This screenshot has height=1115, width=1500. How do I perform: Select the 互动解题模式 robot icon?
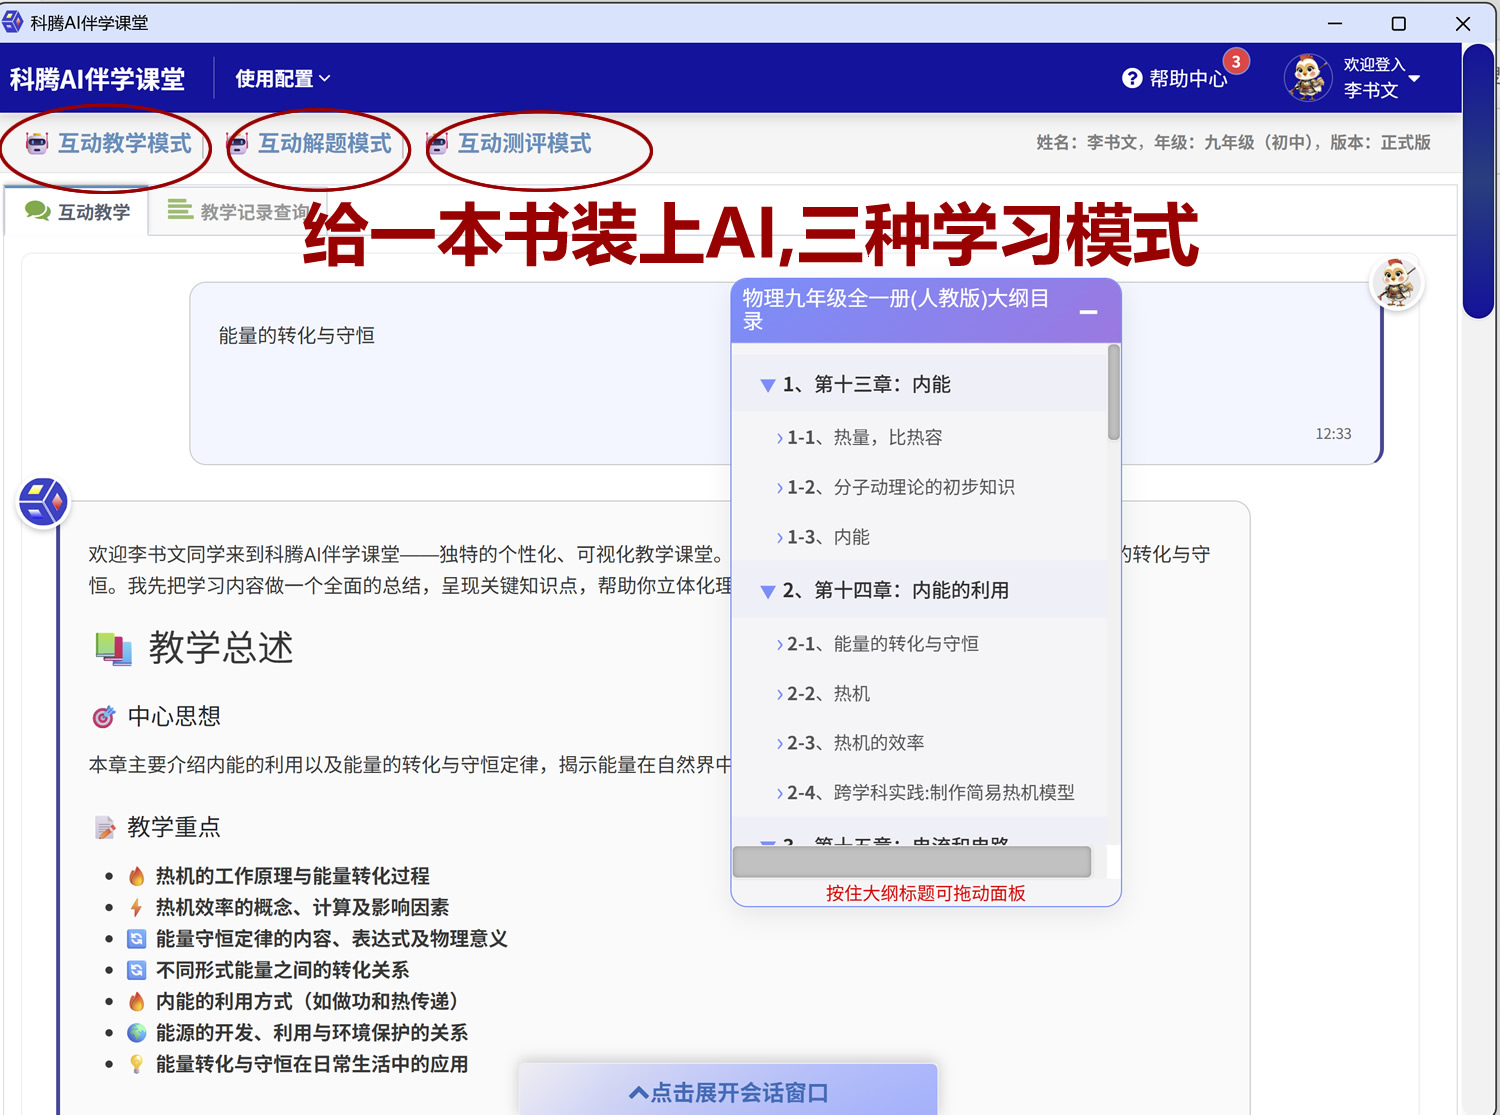click(238, 144)
